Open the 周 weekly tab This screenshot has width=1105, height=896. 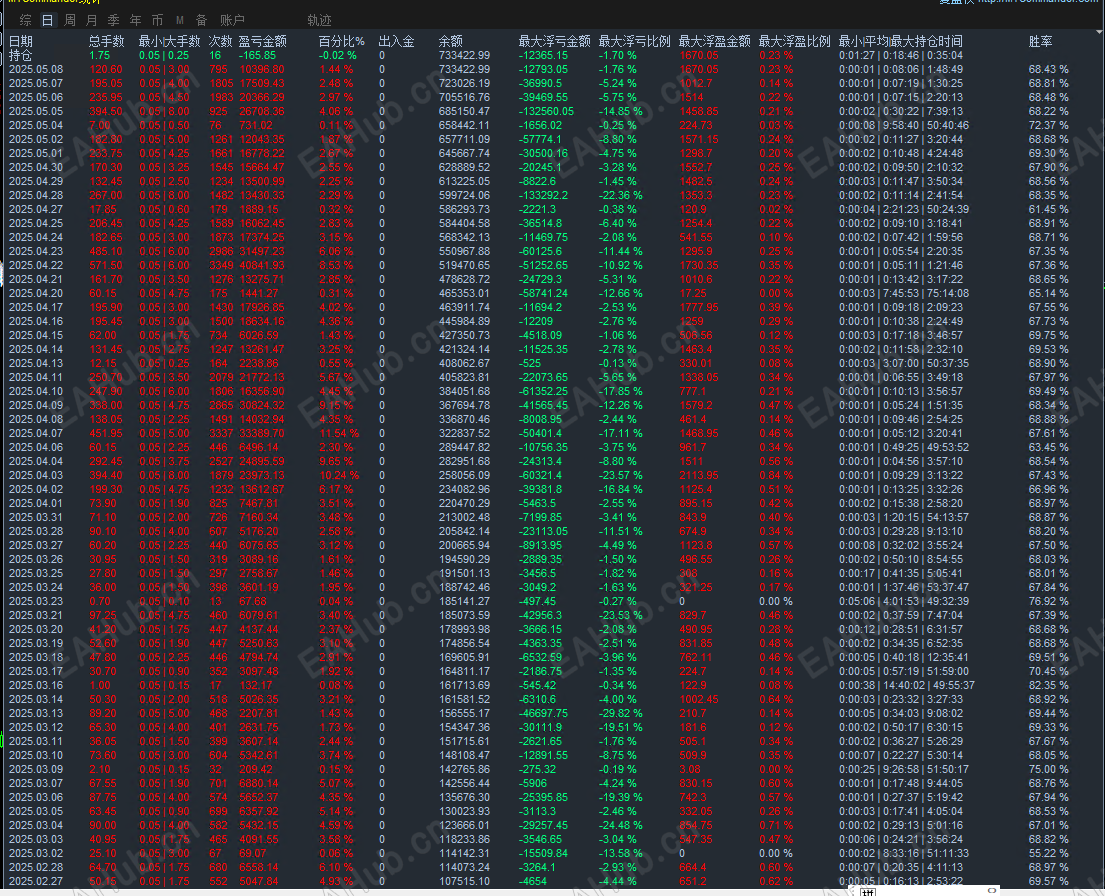pyautogui.click(x=70, y=20)
